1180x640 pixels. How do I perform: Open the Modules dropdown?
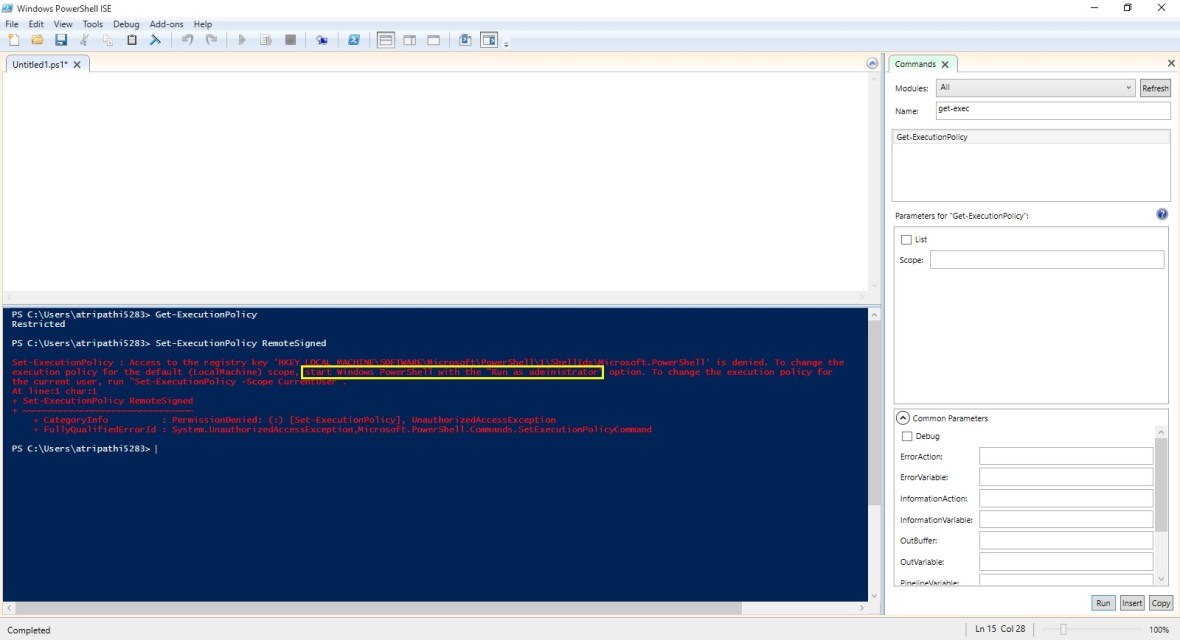tap(1035, 88)
